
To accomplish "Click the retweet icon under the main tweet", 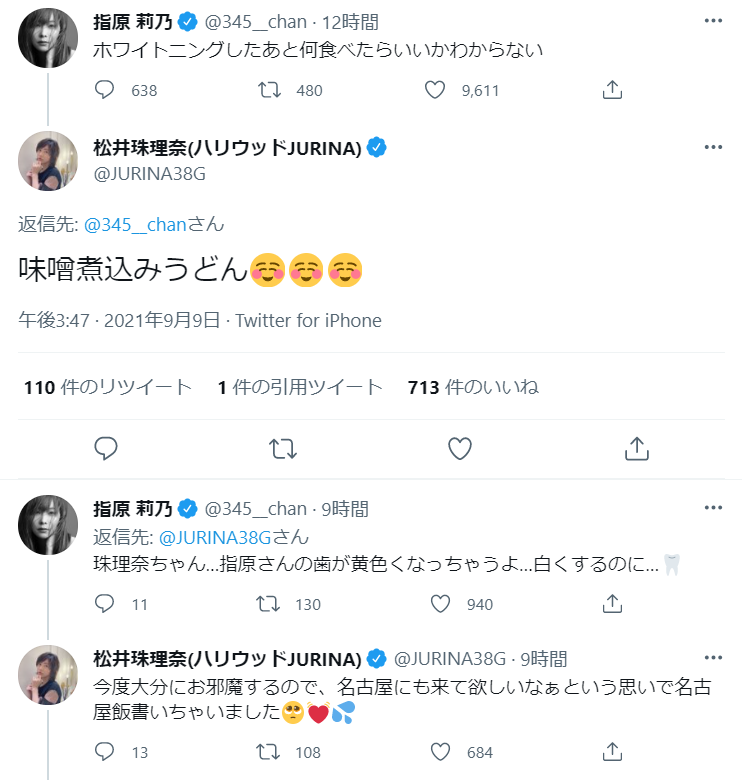I will (x=283, y=449).
